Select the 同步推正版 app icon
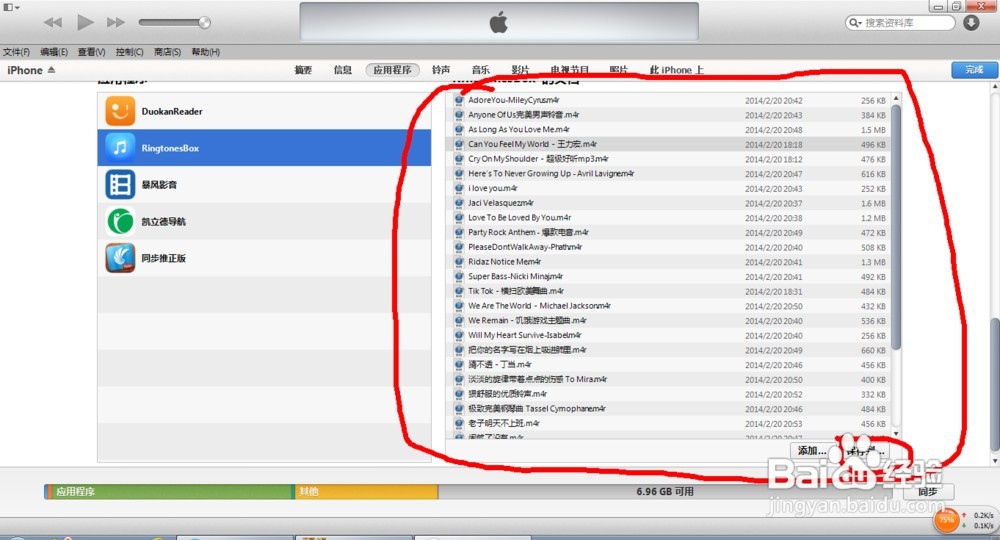The height and width of the screenshot is (540, 1000). tap(120, 258)
